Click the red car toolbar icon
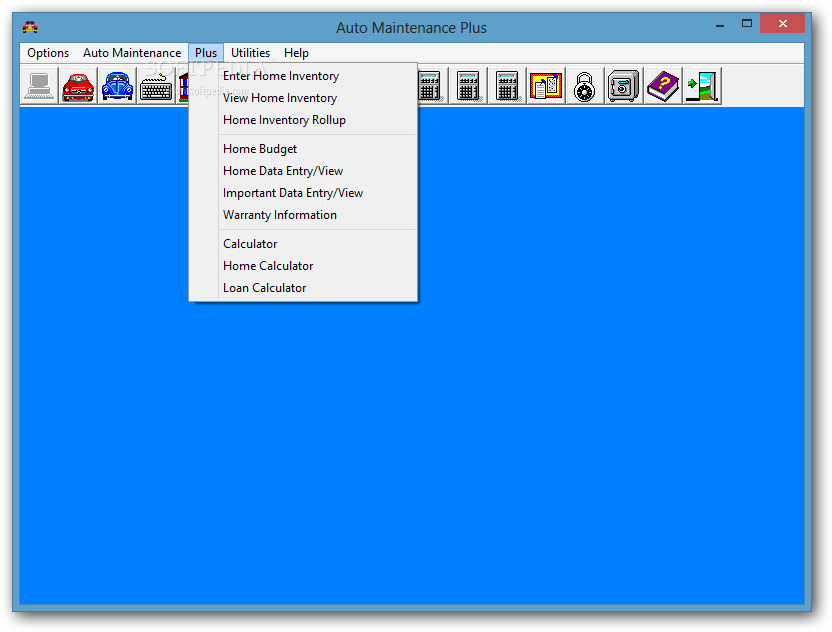The image size is (832, 632). tap(79, 85)
